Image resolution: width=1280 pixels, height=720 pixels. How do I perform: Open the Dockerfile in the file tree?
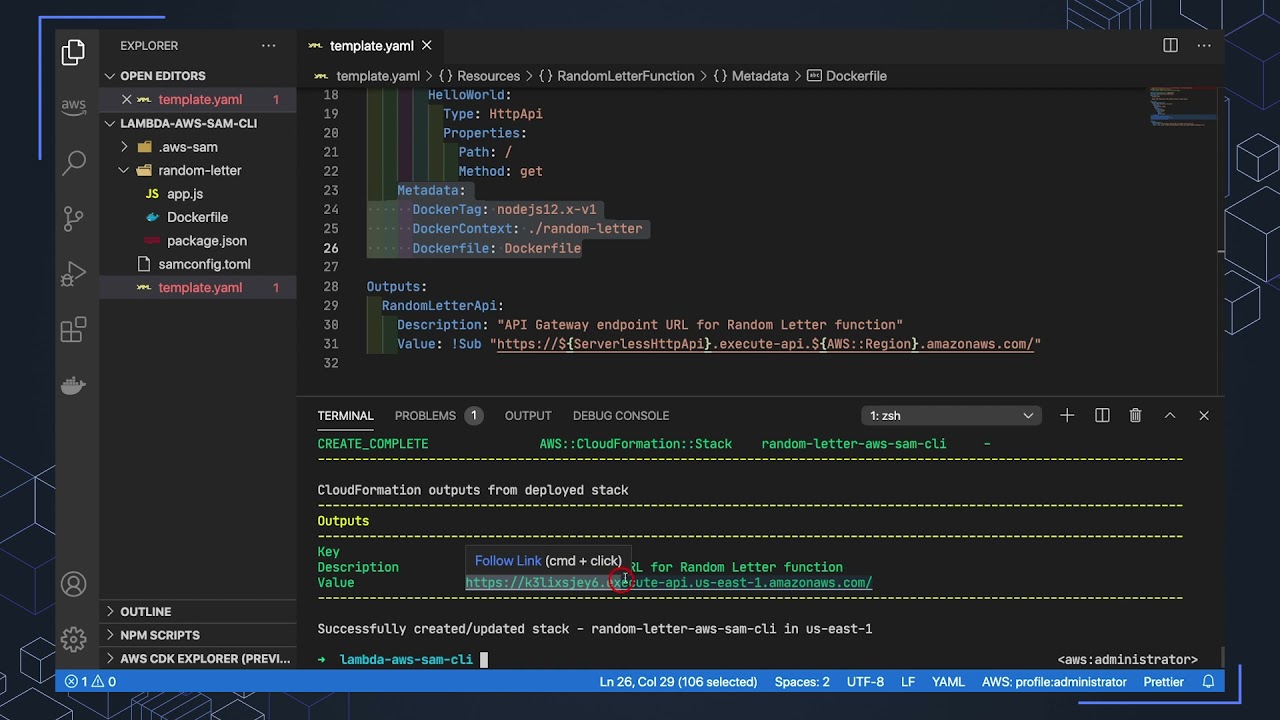coord(198,217)
